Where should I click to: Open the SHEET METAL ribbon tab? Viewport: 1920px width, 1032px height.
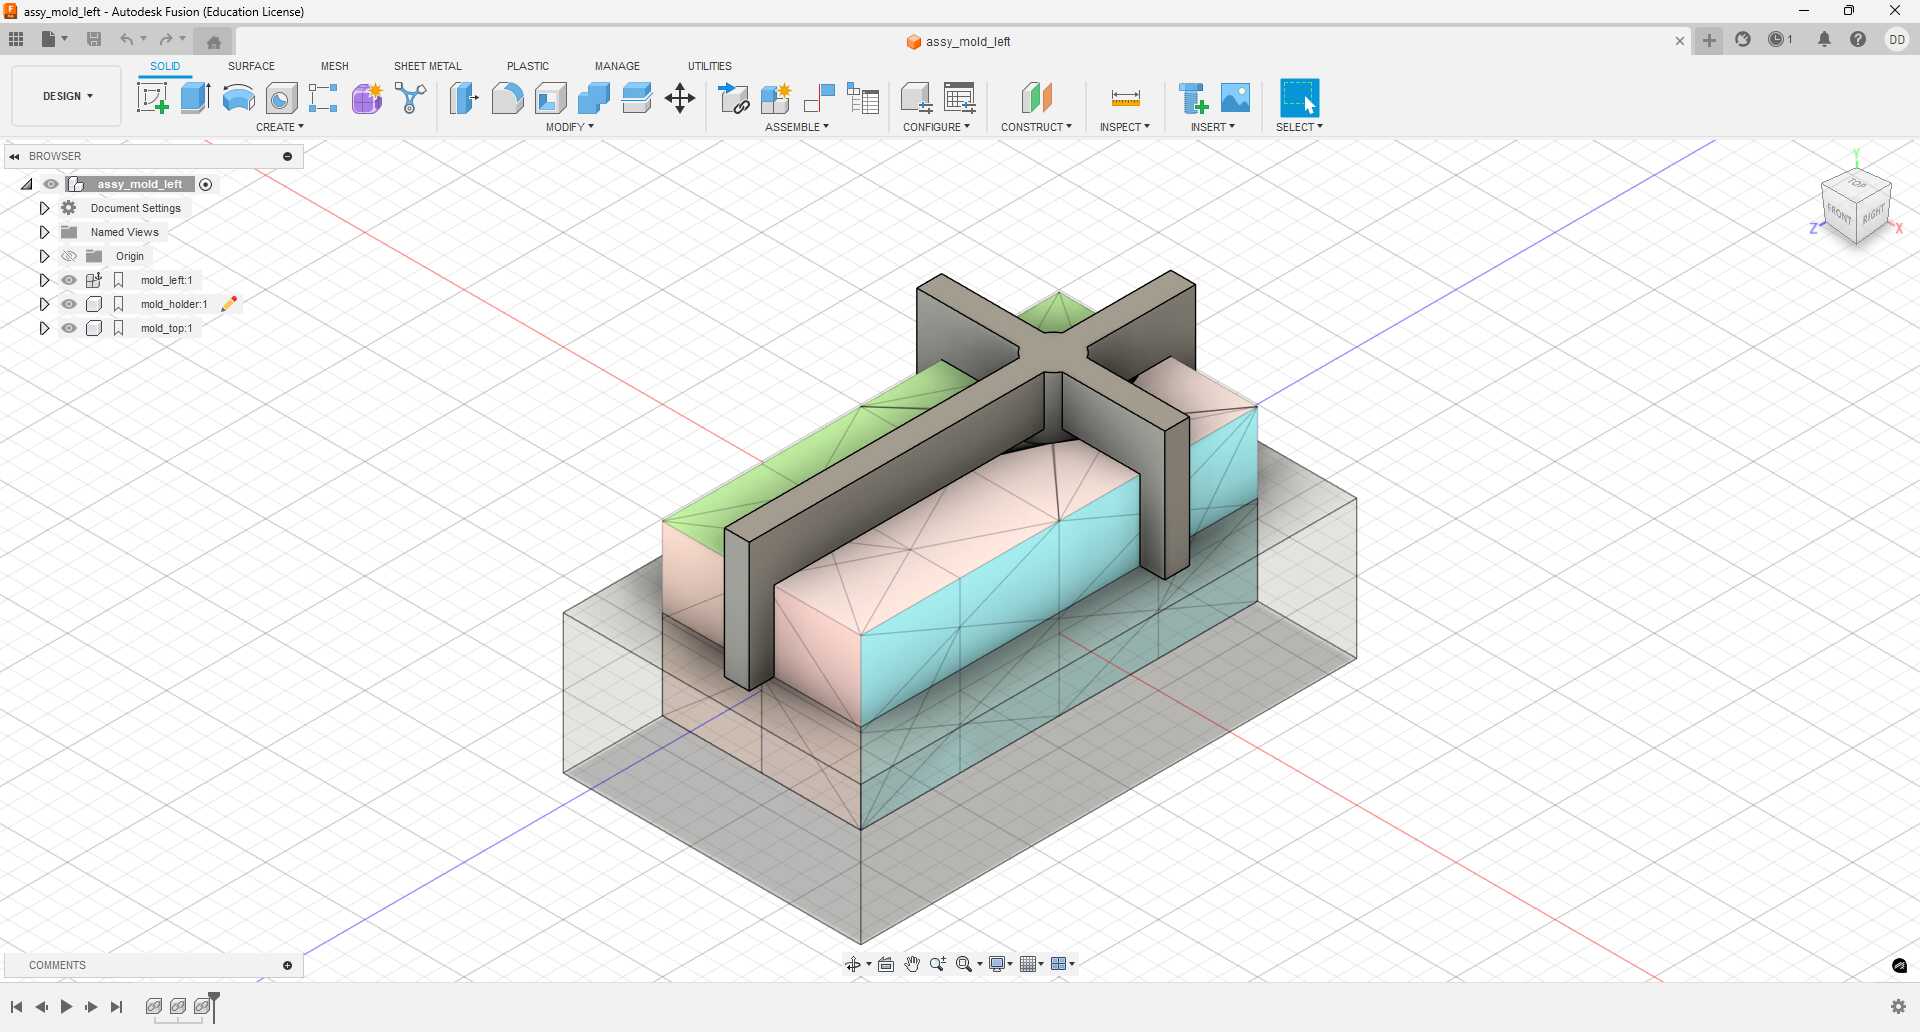tap(427, 65)
